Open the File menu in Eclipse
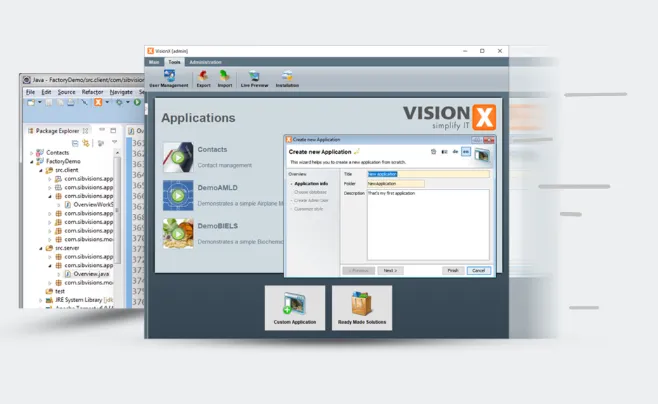658x404 pixels. pyautogui.click(x=30, y=92)
